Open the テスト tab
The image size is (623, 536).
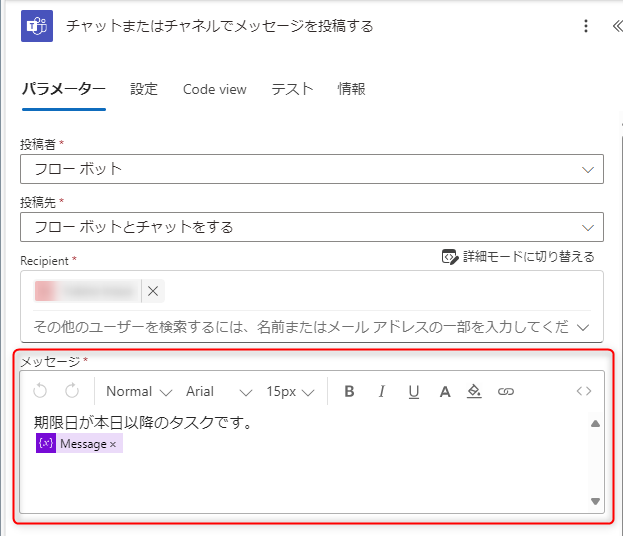(292, 89)
